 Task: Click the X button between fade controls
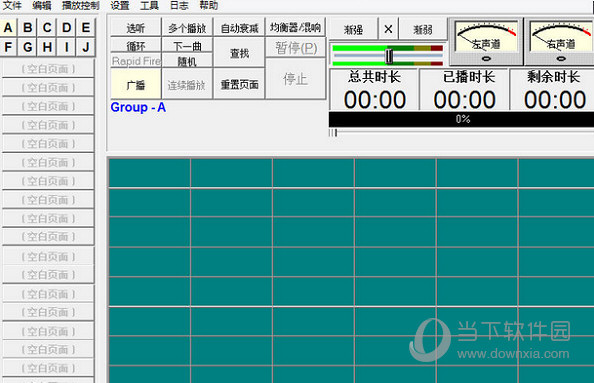click(x=388, y=29)
